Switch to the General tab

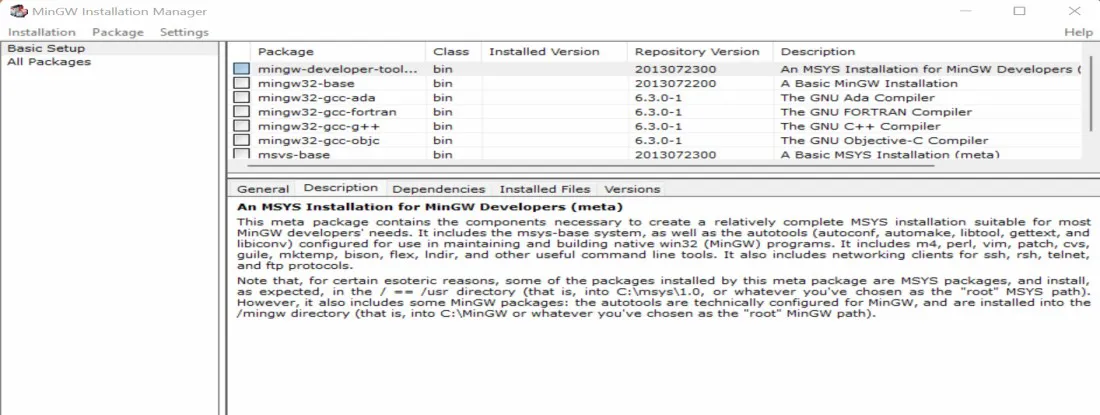click(x=263, y=189)
